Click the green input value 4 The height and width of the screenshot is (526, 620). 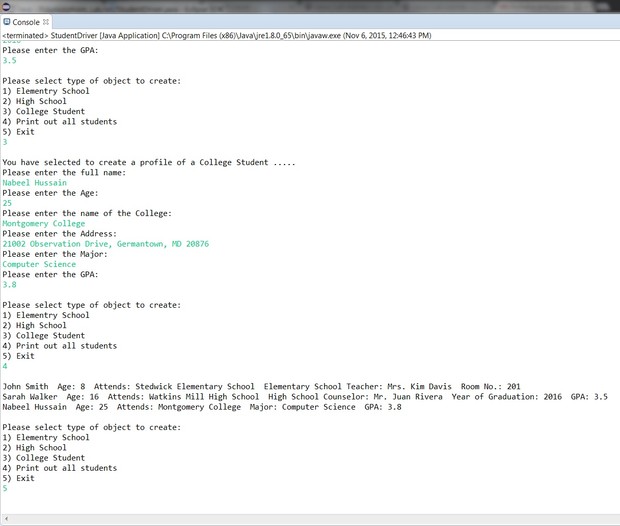click(5, 366)
